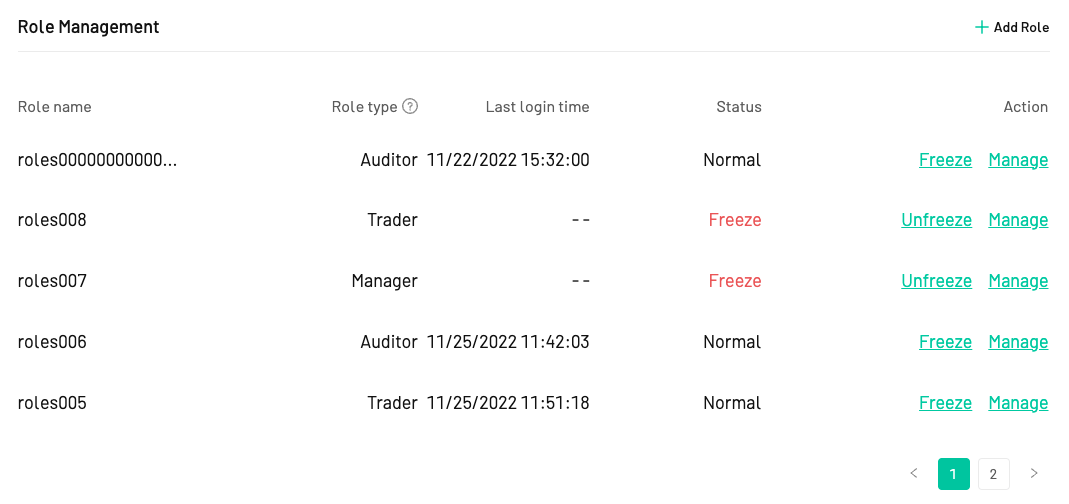Click the truncated role name roles00000000000...
Viewport: 1069px width, 504px height.
click(x=97, y=160)
